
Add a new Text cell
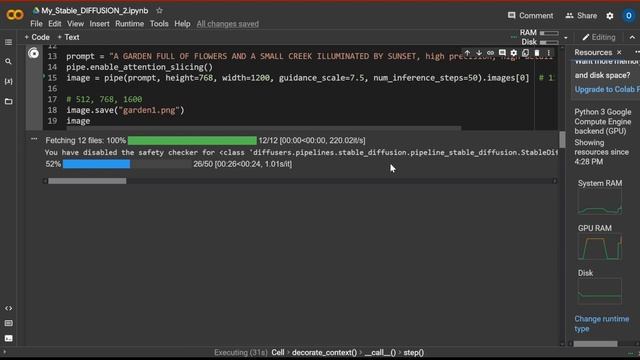click(69, 37)
